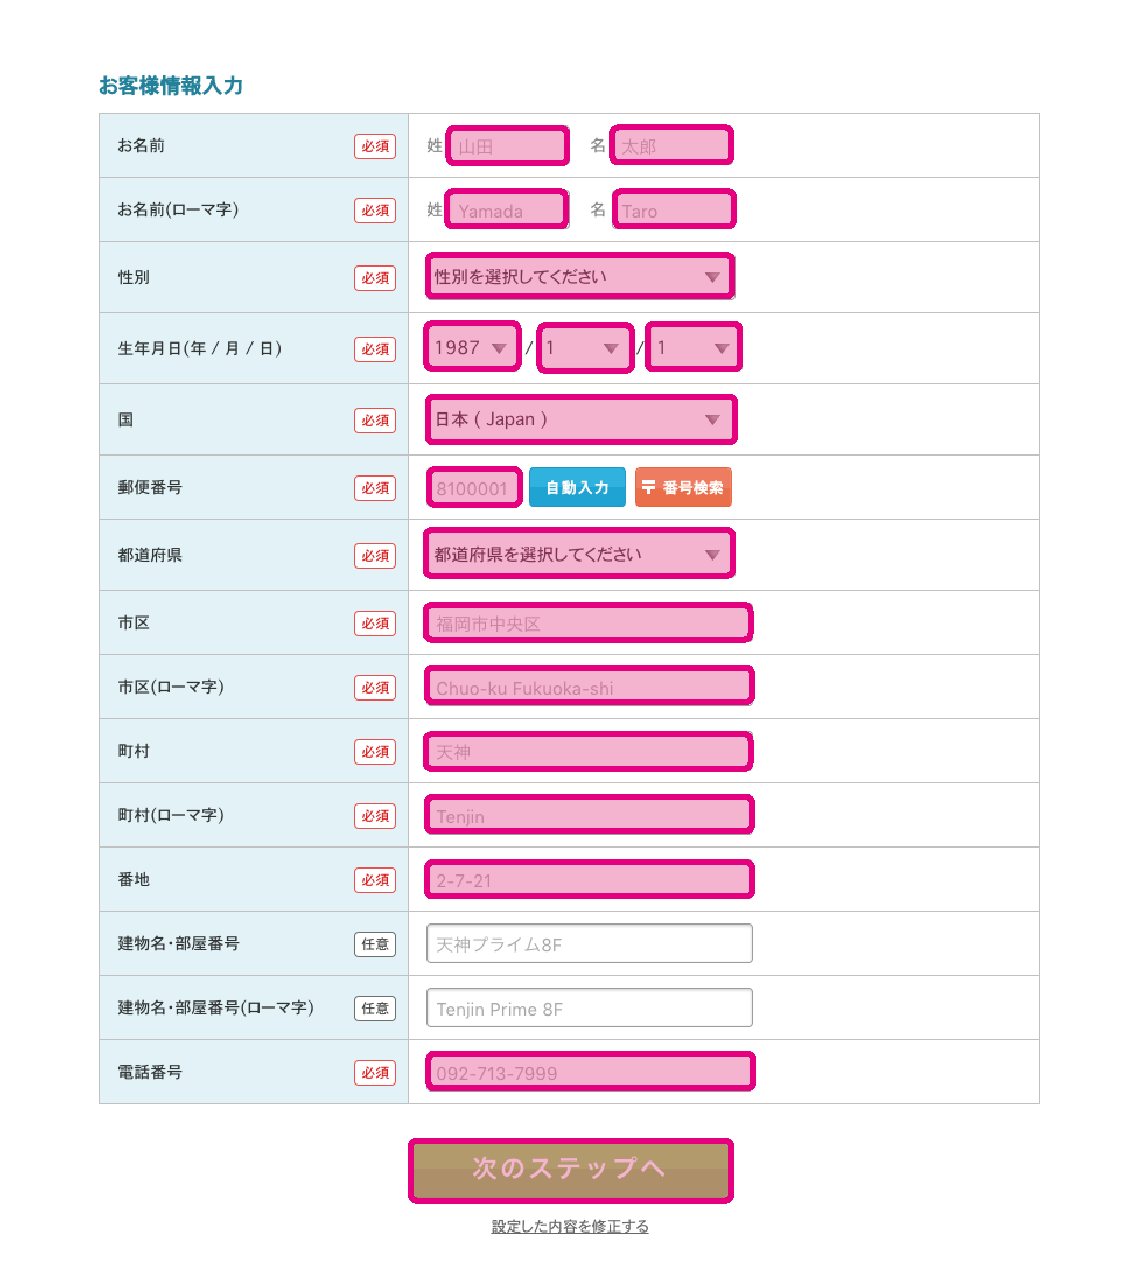Image resolution: width=1142 pixels, height=1271 pixels.
Task: Click the phone number field 092-713-7999
Action: 590,1072
